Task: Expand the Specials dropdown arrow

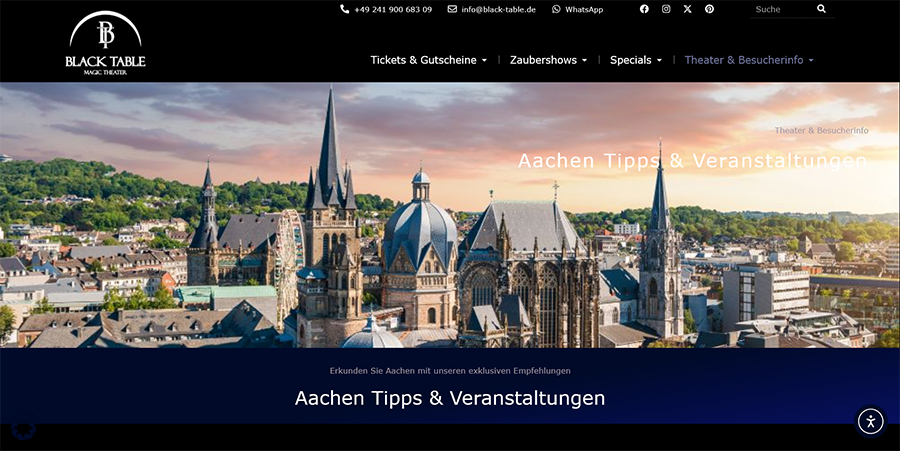Action: pos(659,61)
